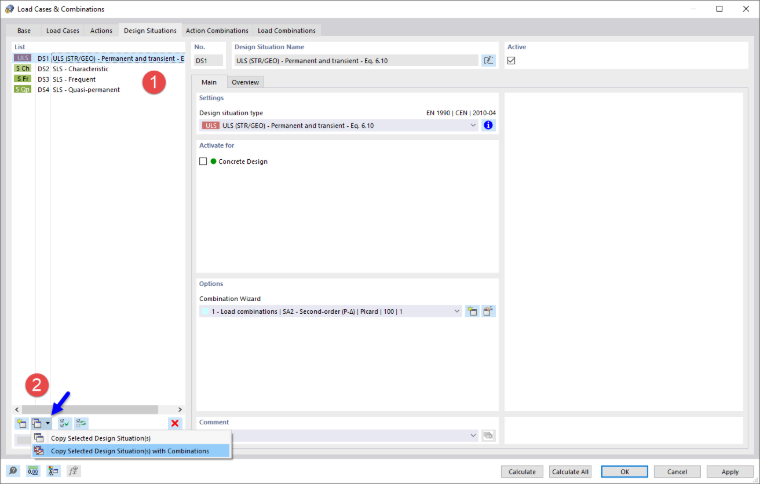Open the Design situation type dropdown
The image size is (760, 484).
(x=473, y=125)
